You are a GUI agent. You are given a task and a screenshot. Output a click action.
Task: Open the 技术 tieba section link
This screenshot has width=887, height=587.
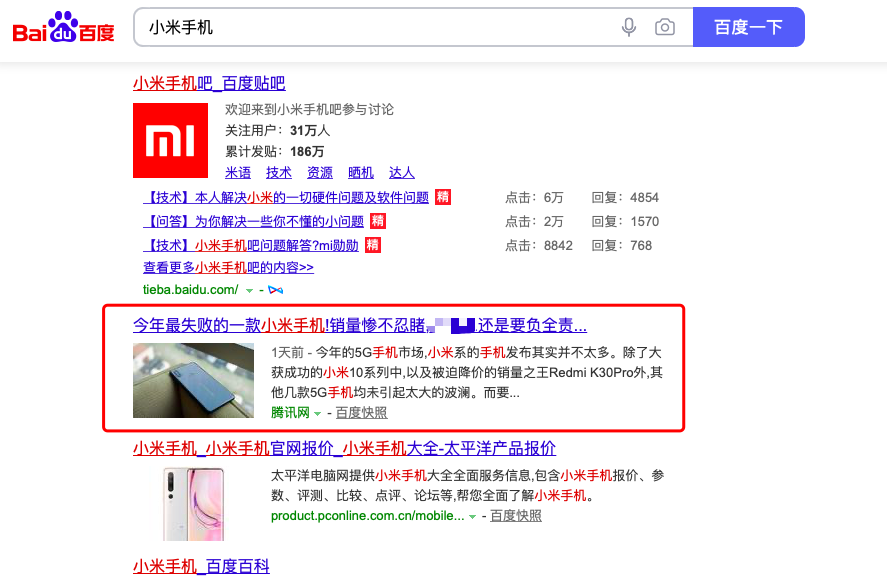279,172
